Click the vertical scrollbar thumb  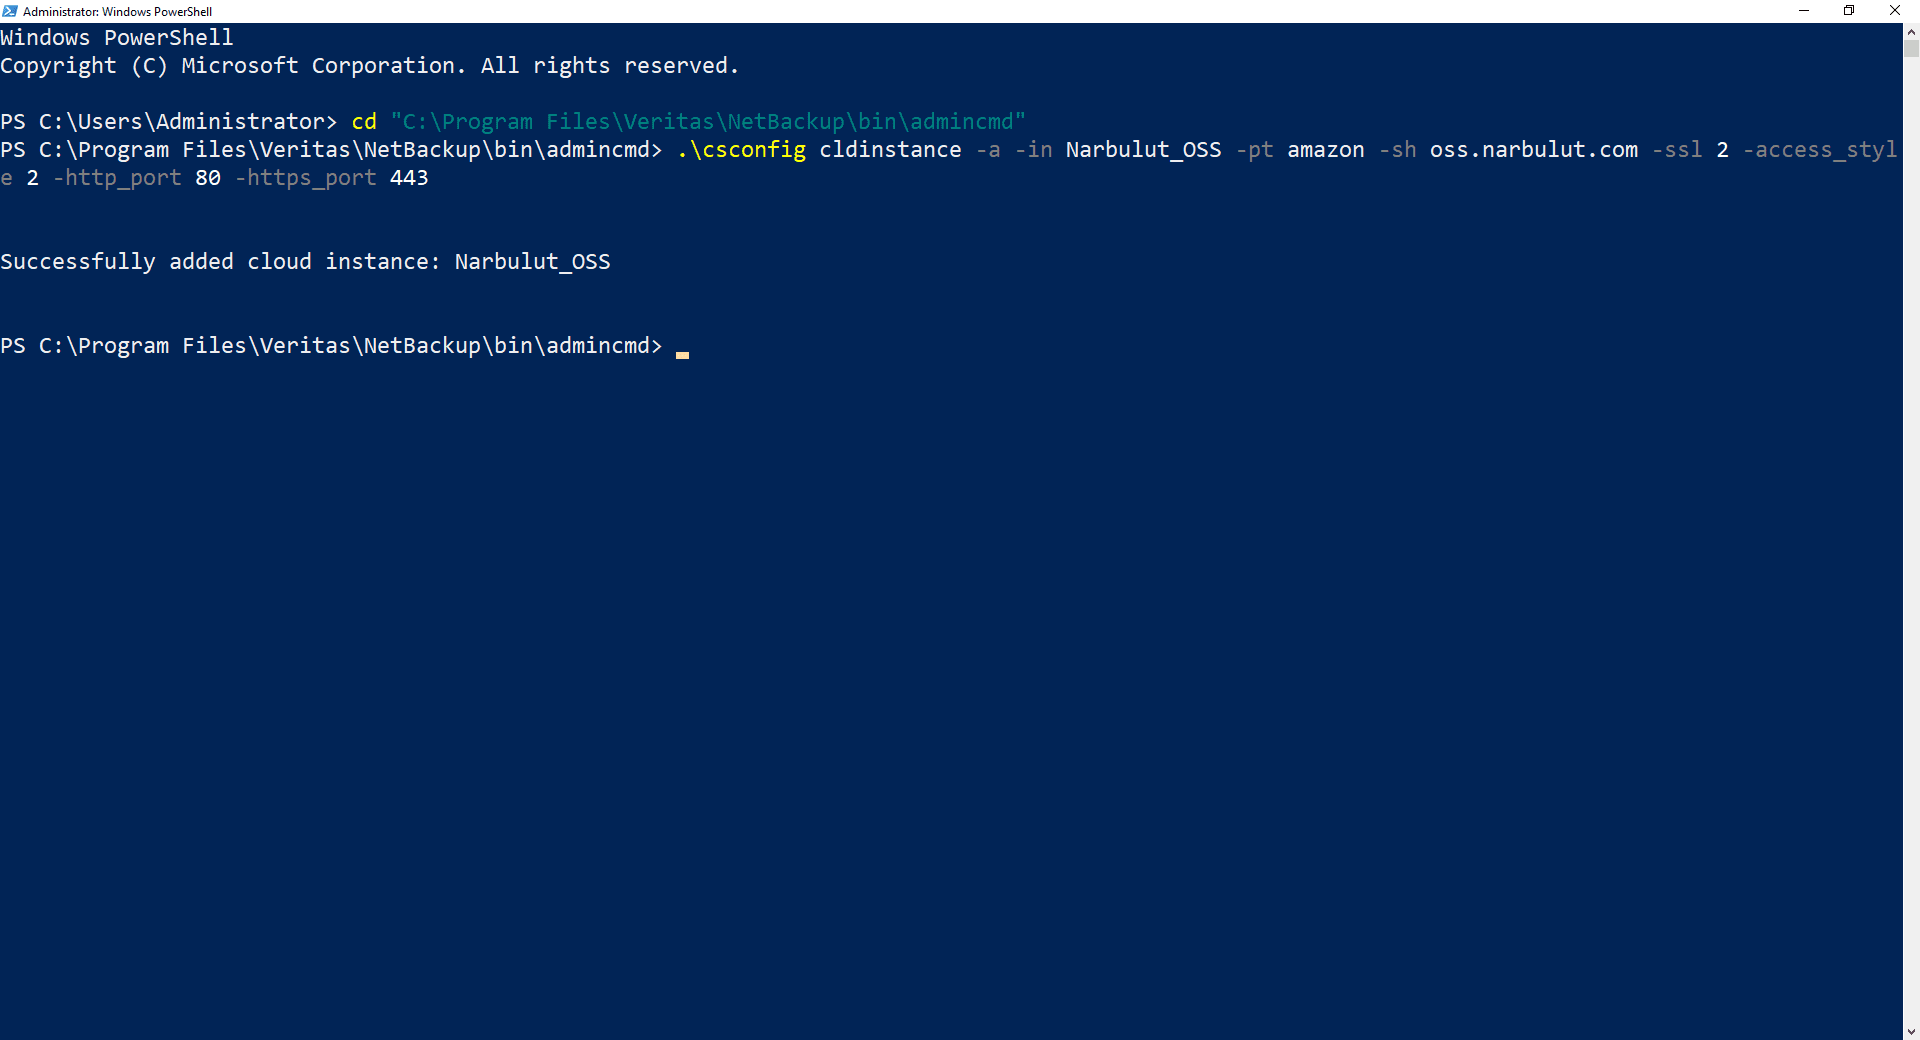point(1911,48)
